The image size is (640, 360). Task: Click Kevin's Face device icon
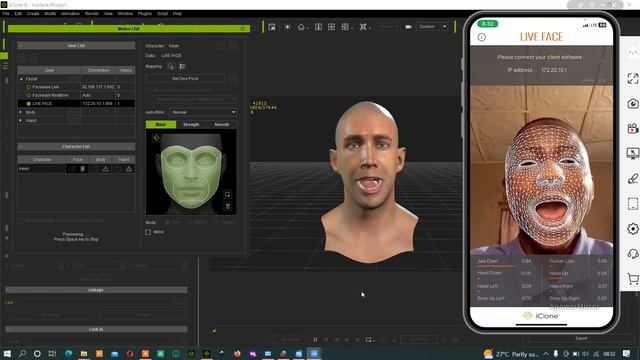(82, 169)
